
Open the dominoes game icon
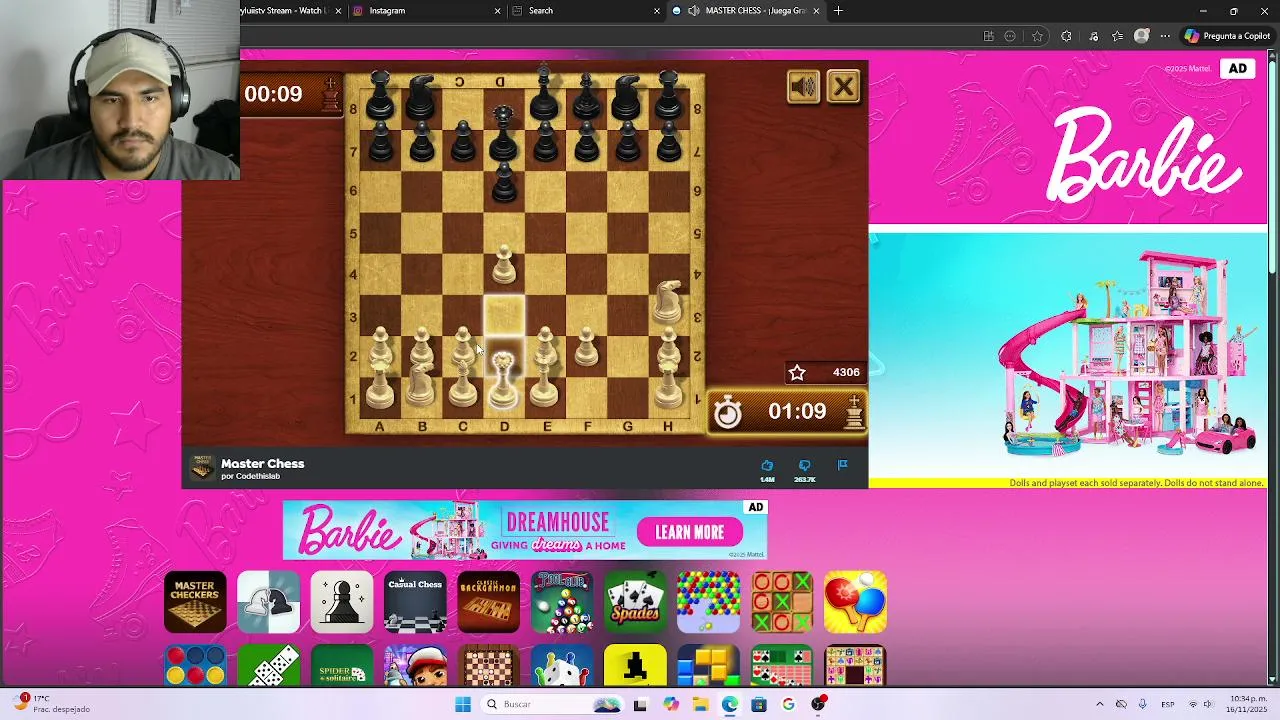click(268, 667)
